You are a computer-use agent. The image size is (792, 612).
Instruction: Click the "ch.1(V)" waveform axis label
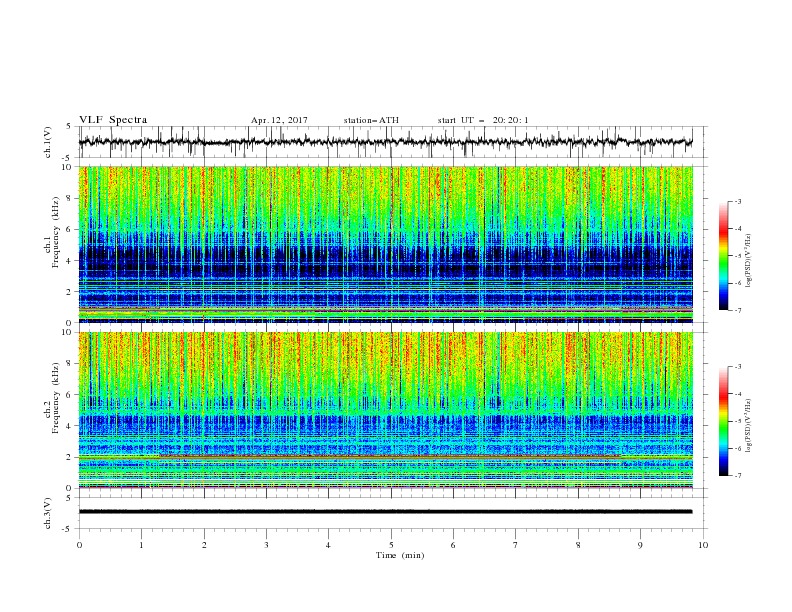coord(48,142)
